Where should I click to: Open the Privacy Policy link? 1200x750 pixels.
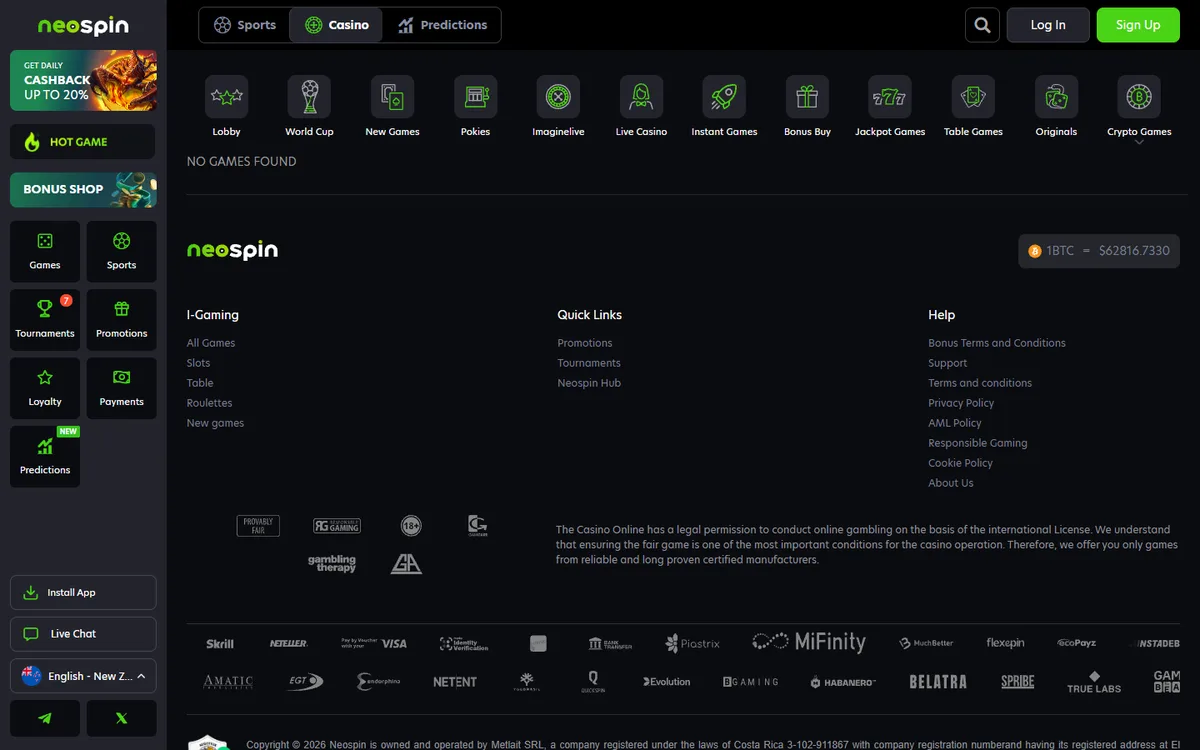[961, 403]
